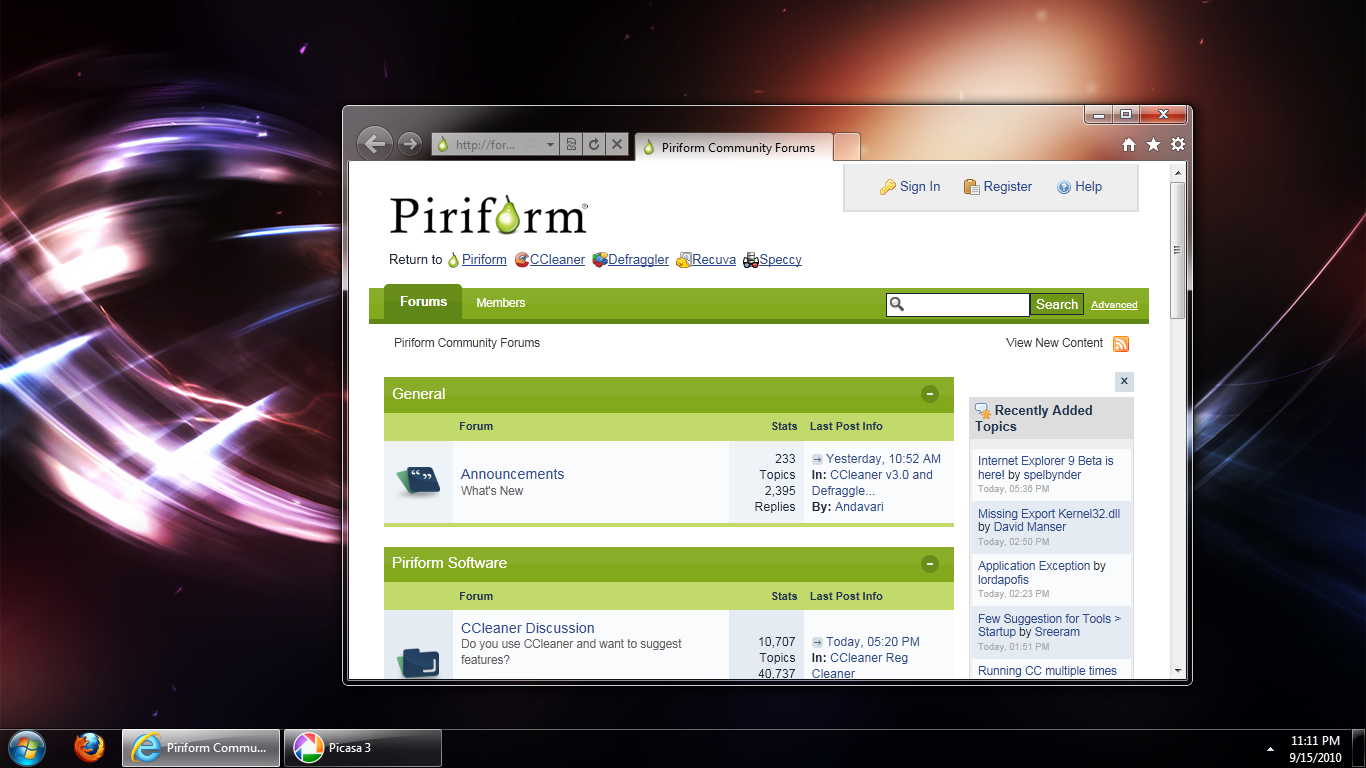Click the last-post arrow icon beside Today, 05:20 PM
Image resolution: width=1366 pixels, height=768 pixels.
coord(817,643)
